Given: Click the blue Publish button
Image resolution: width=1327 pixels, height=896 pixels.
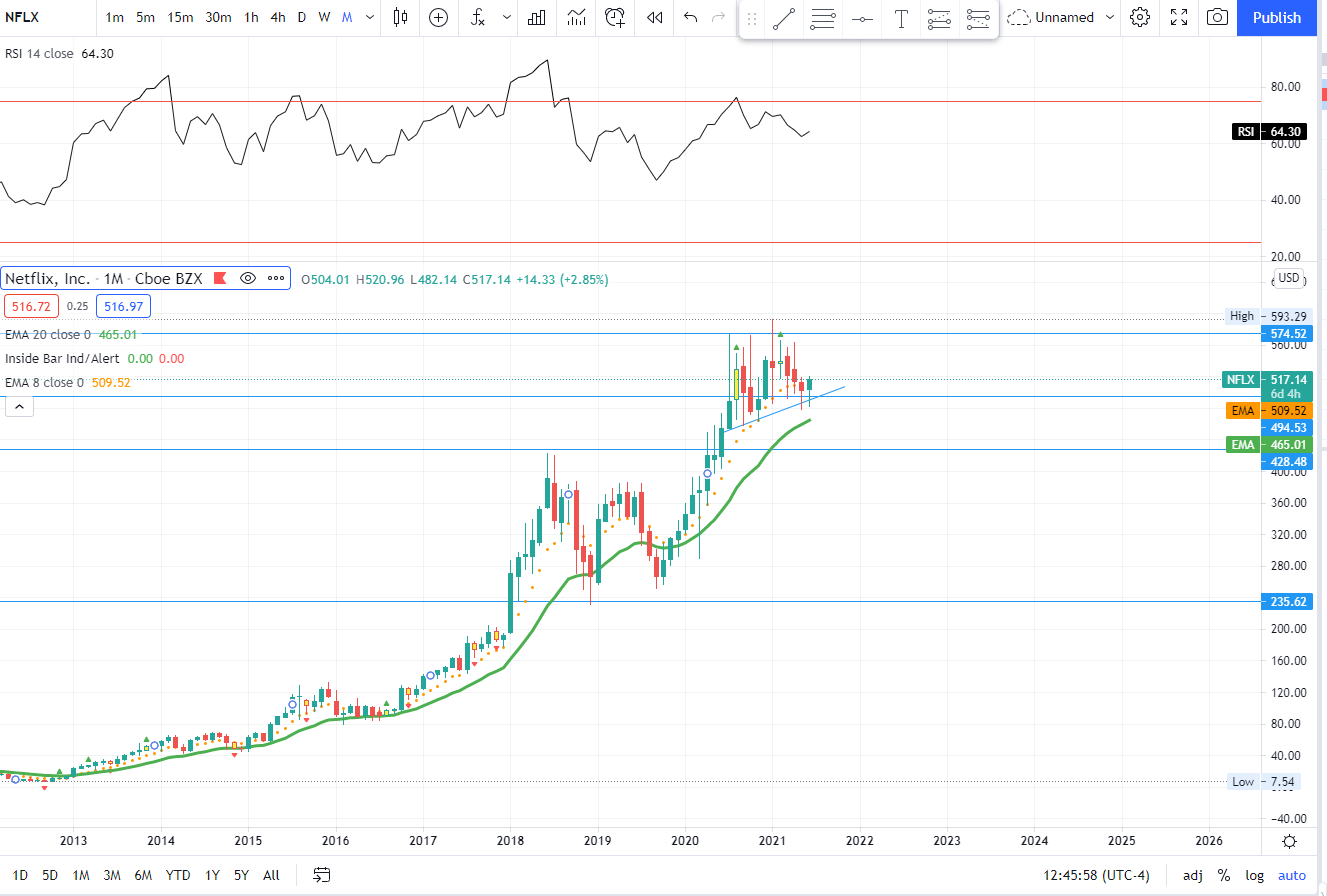Looking at the screenshot, I should pyautogui.click(x=1276, y=18).
